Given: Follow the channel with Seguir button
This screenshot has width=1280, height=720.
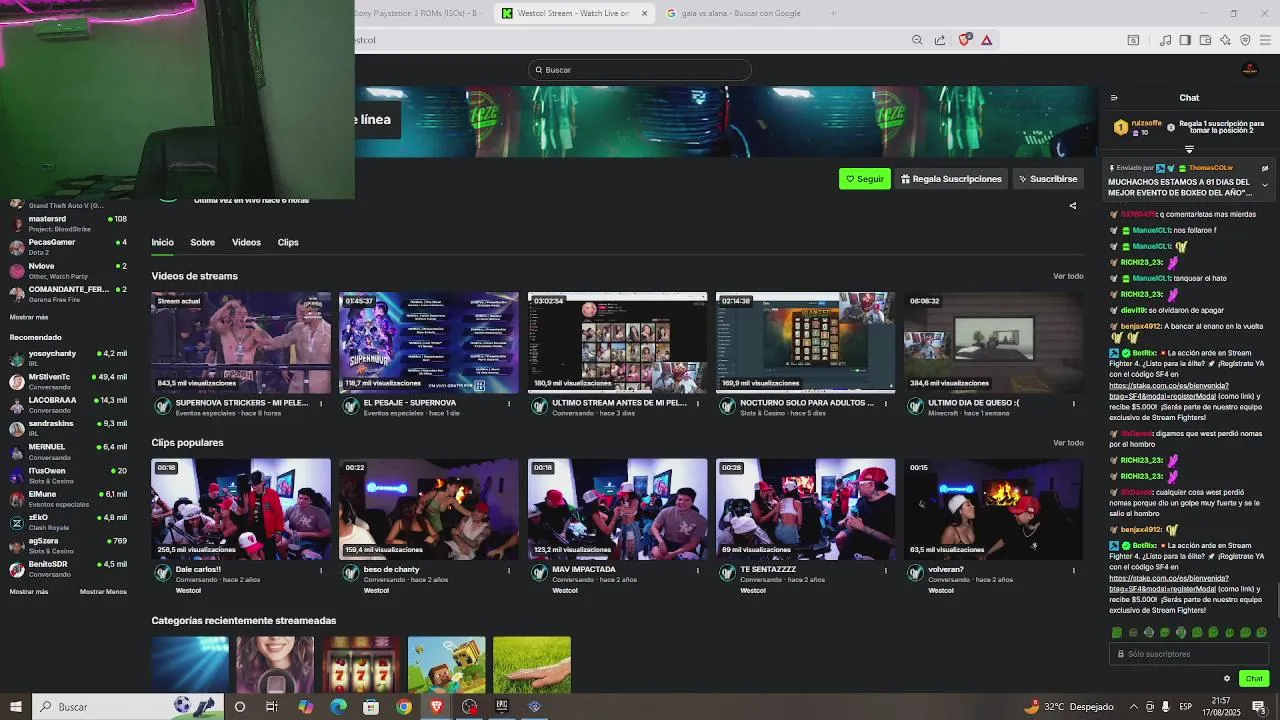Looking at the screenshot, I should click(x=865, y=179).
